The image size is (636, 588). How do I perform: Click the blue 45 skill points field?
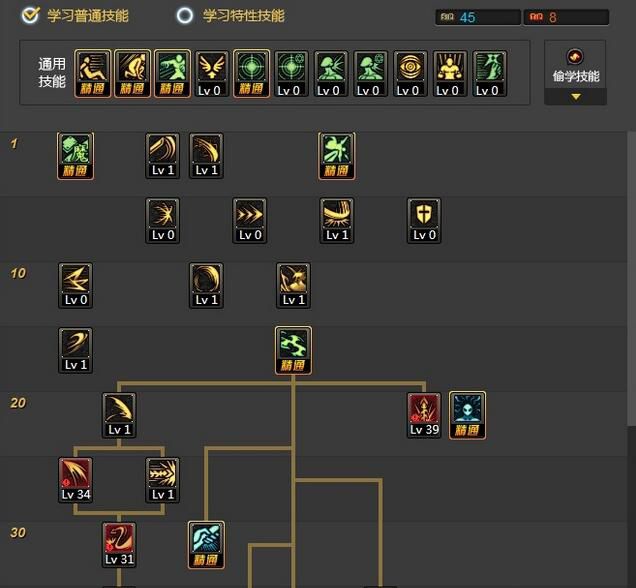[478, 17]
